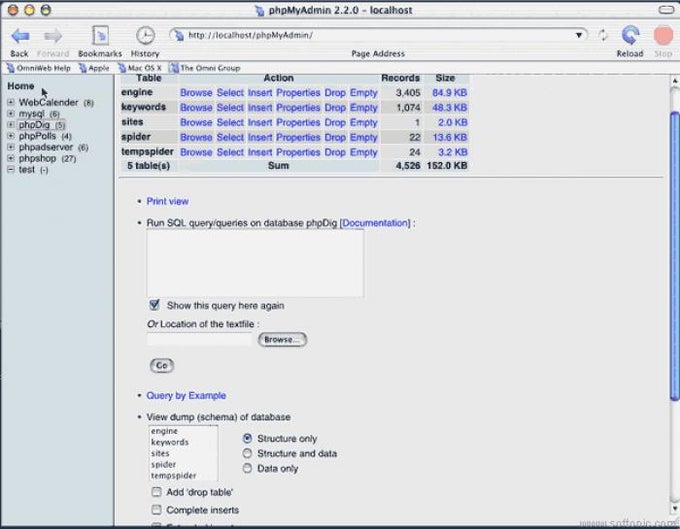Open Properties of the spider table
Screen dimensions: 680x529
pos(298,137)
